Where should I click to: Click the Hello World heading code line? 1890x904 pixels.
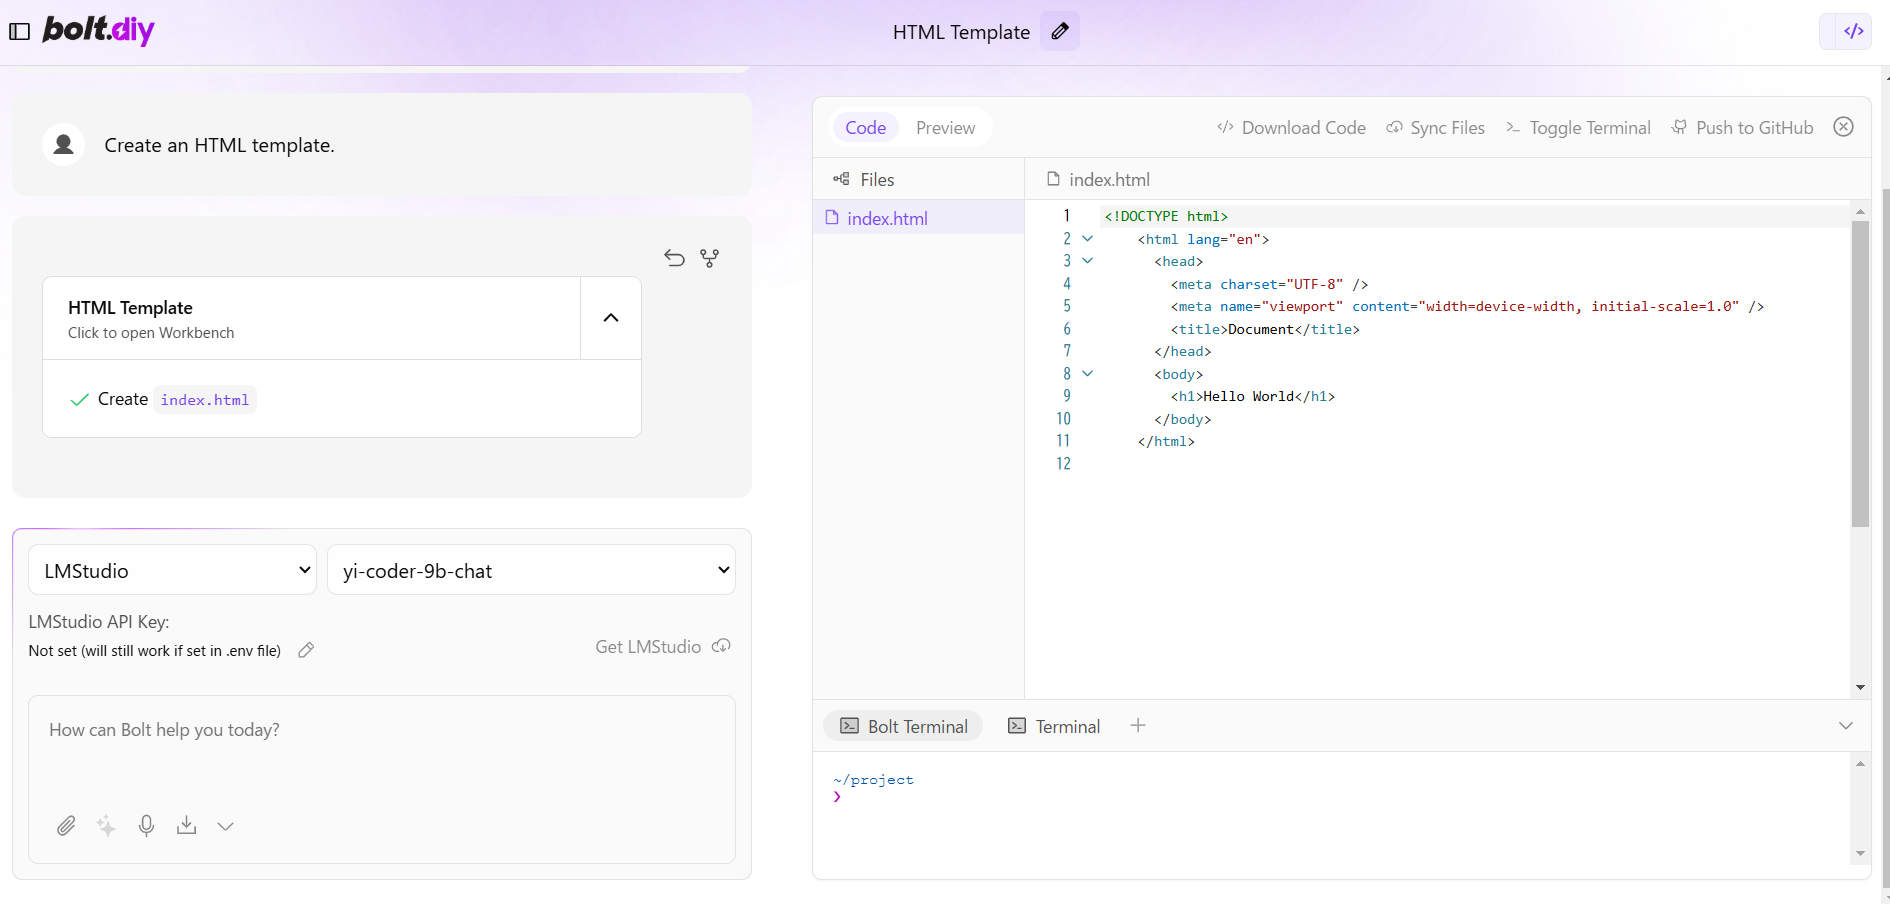[x=1253, y=397]
